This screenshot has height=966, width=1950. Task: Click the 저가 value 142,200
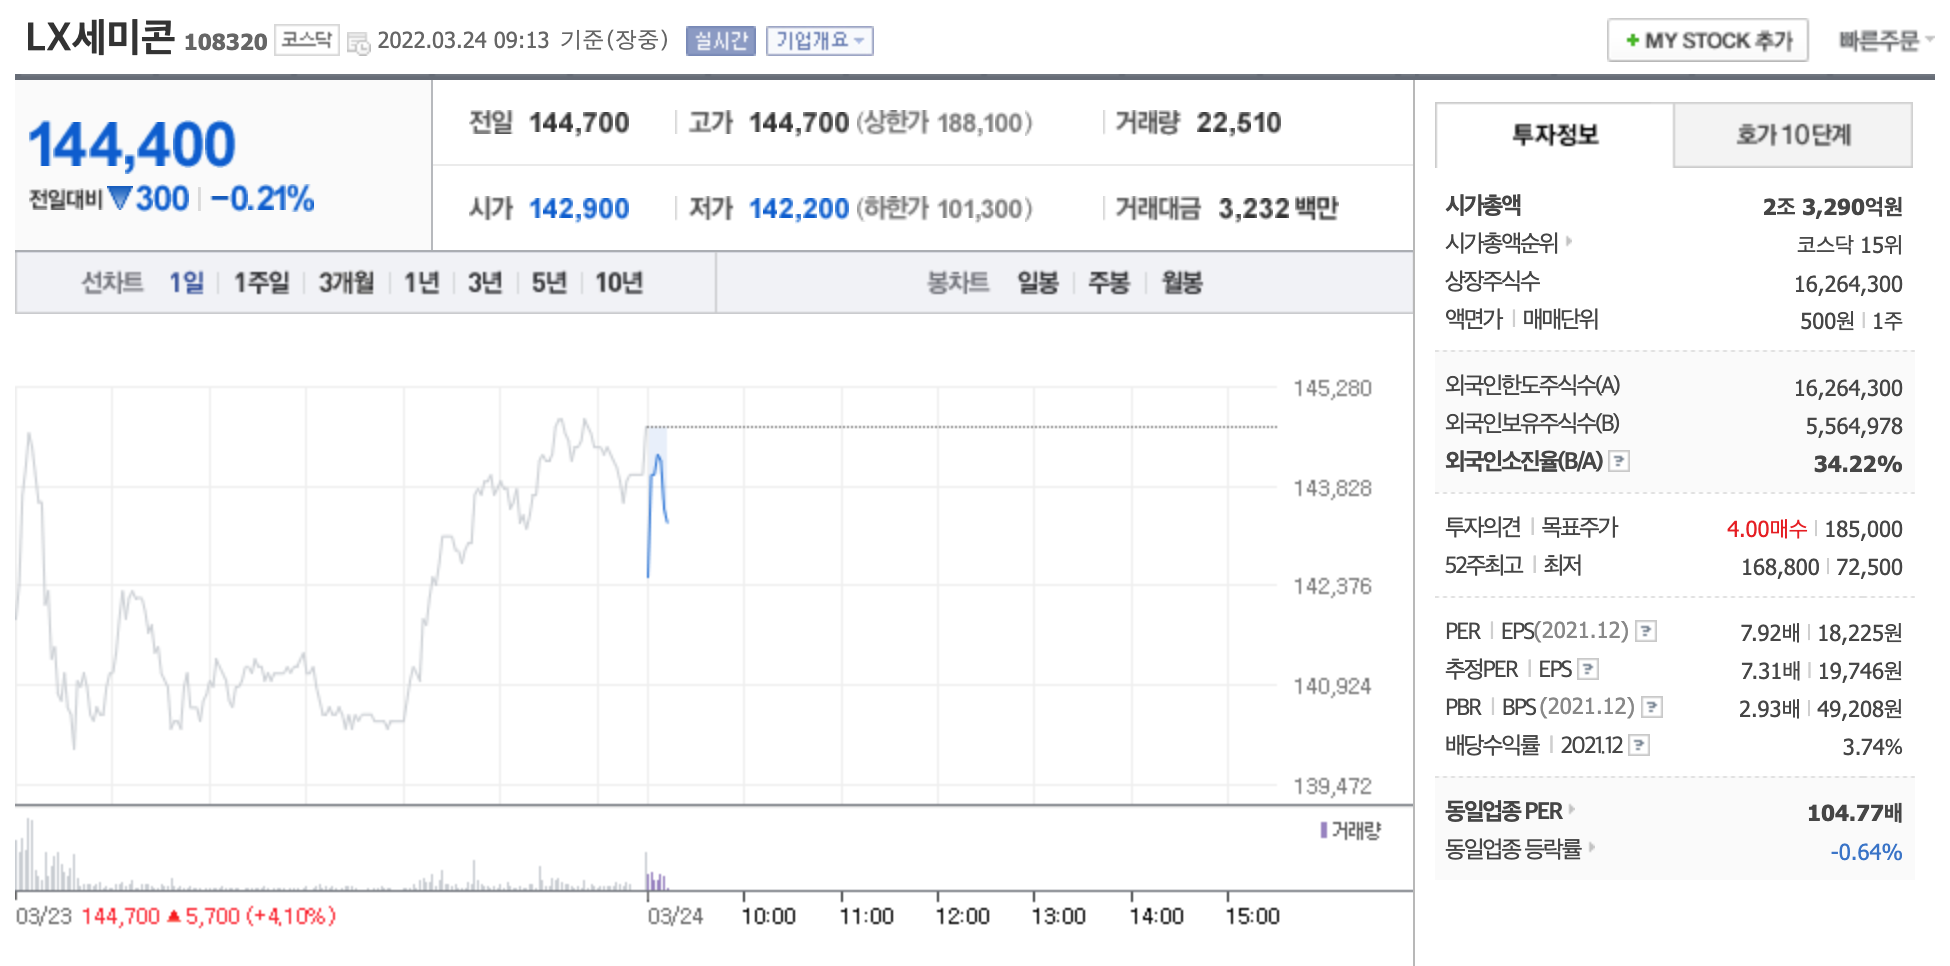coord(799,209)
